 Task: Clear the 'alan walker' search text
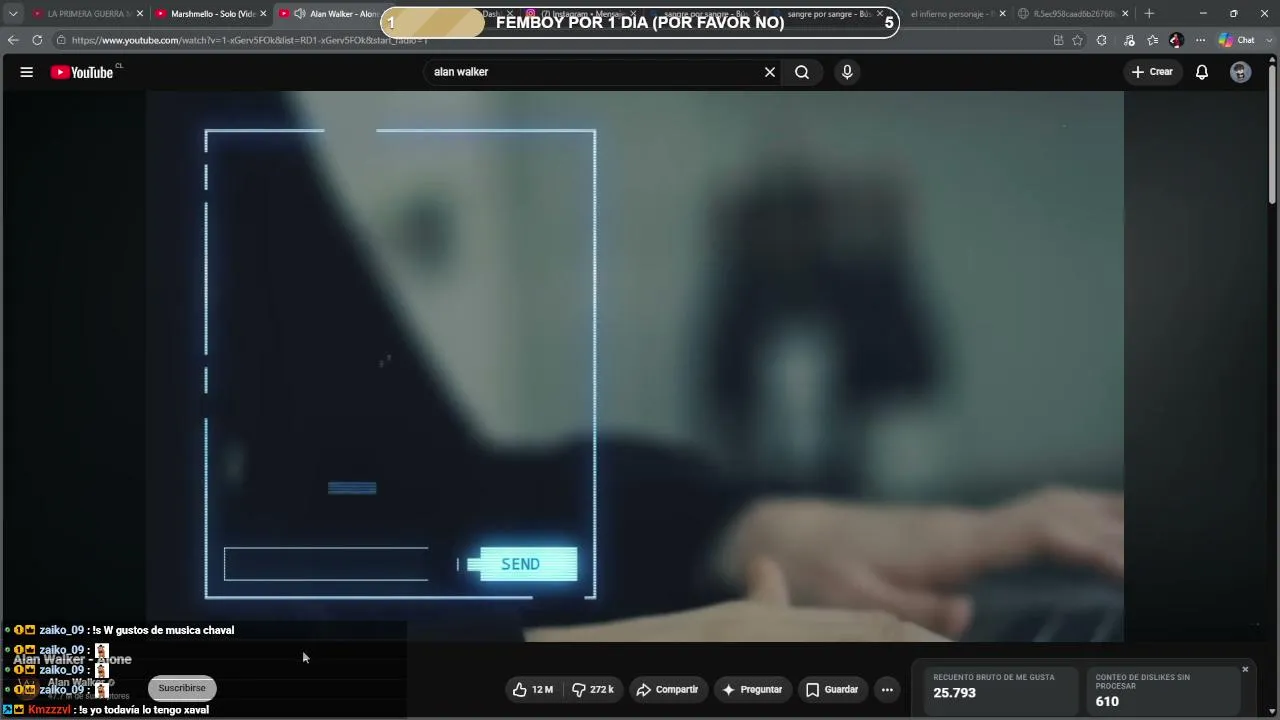[x=770, y=72]
